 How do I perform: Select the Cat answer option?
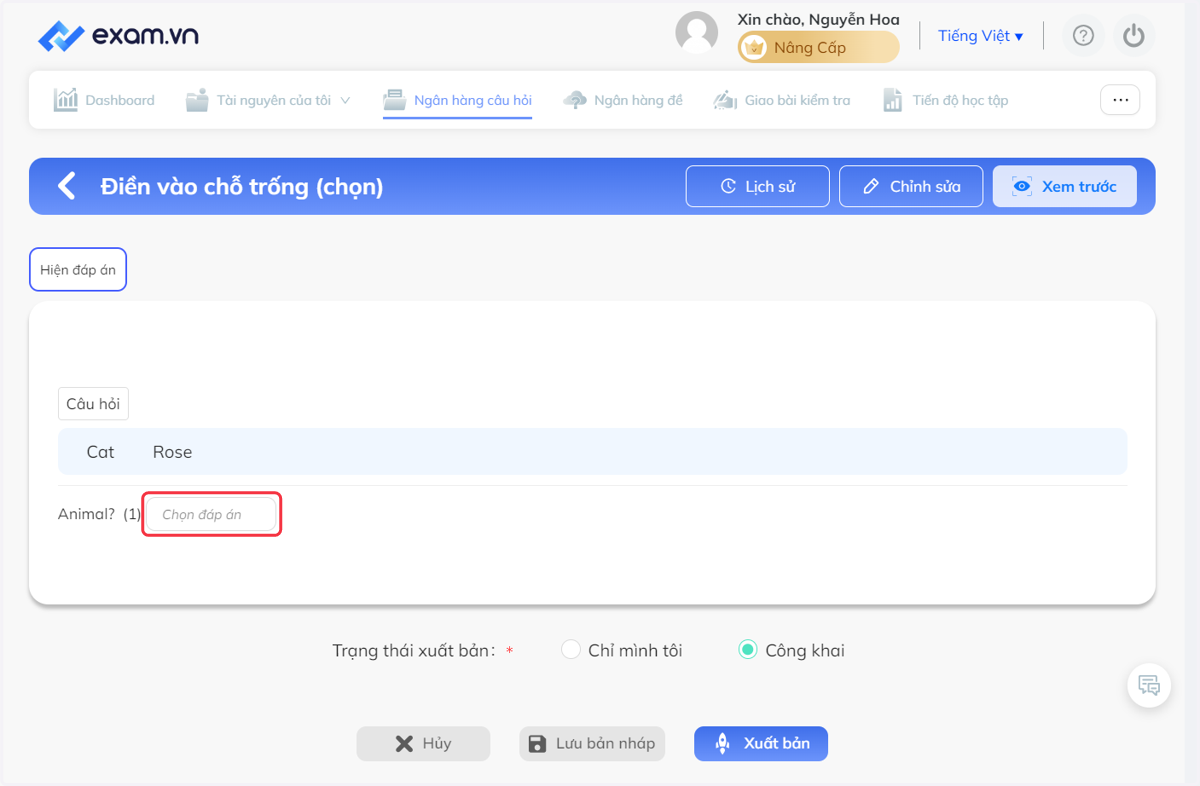[x=100, y=452]
